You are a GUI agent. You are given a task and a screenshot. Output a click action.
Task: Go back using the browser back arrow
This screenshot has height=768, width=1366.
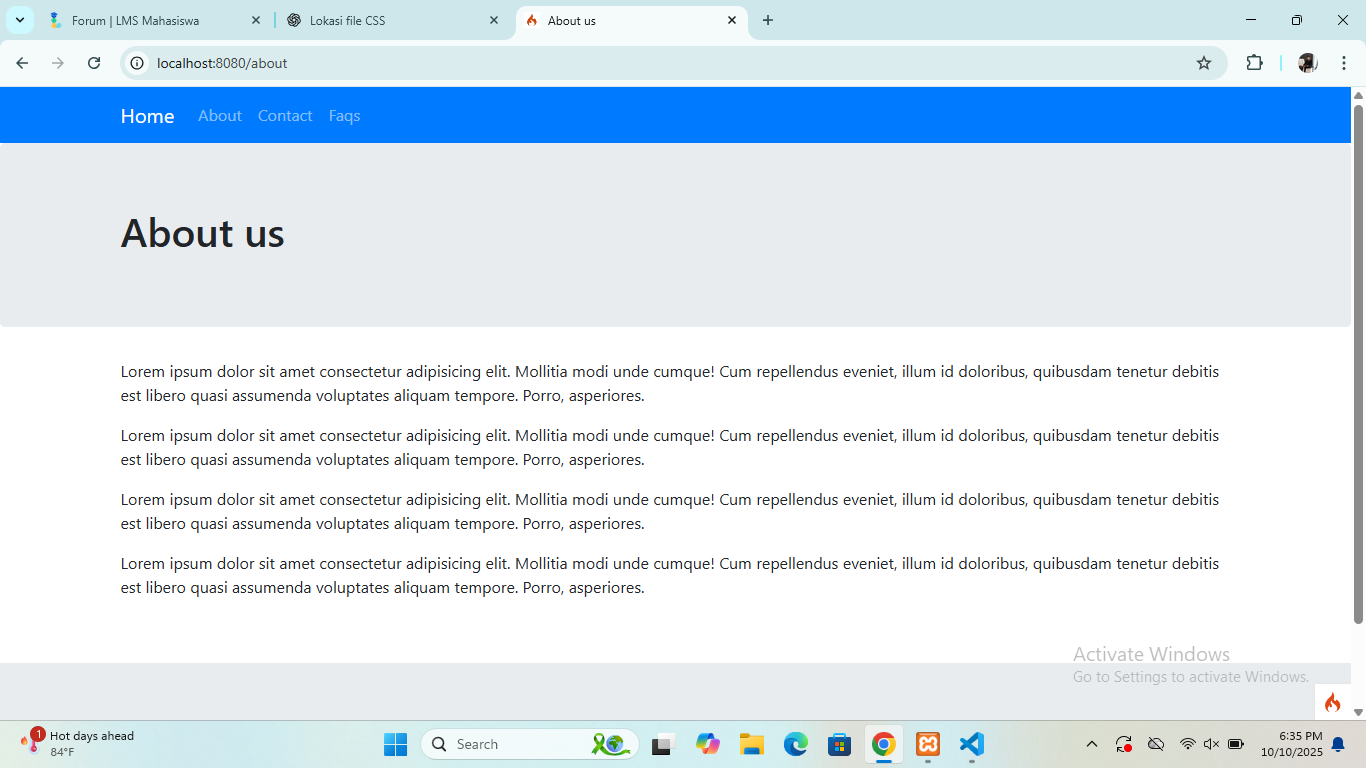pos(22,63)
